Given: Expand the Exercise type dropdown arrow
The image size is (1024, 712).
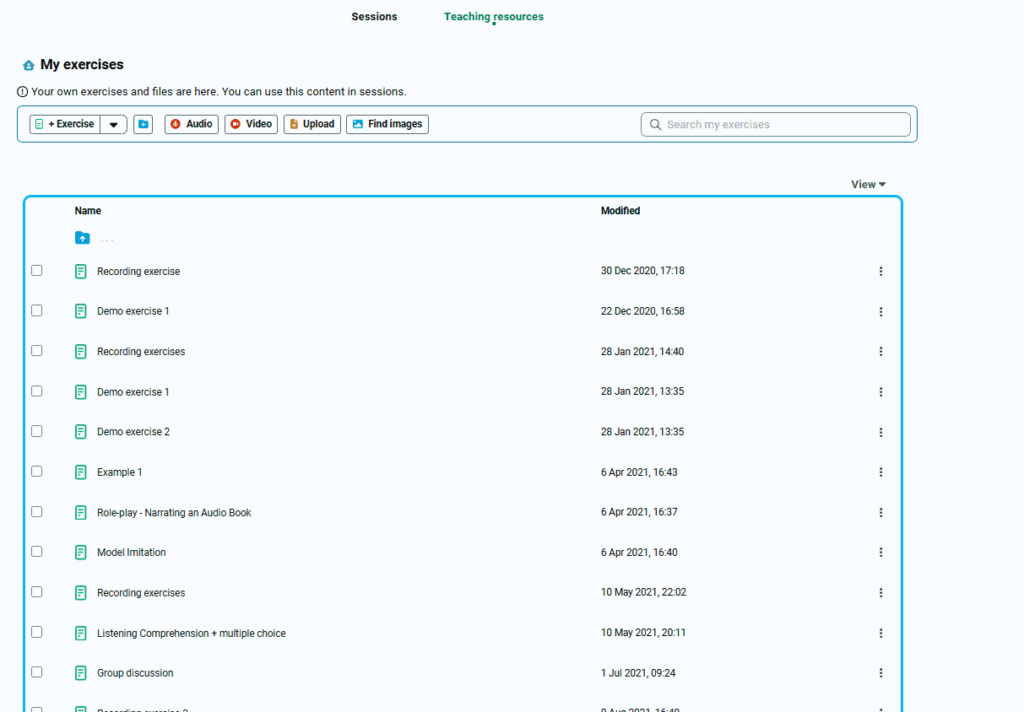Looking at the screenshot, I should tap(113, 125).
